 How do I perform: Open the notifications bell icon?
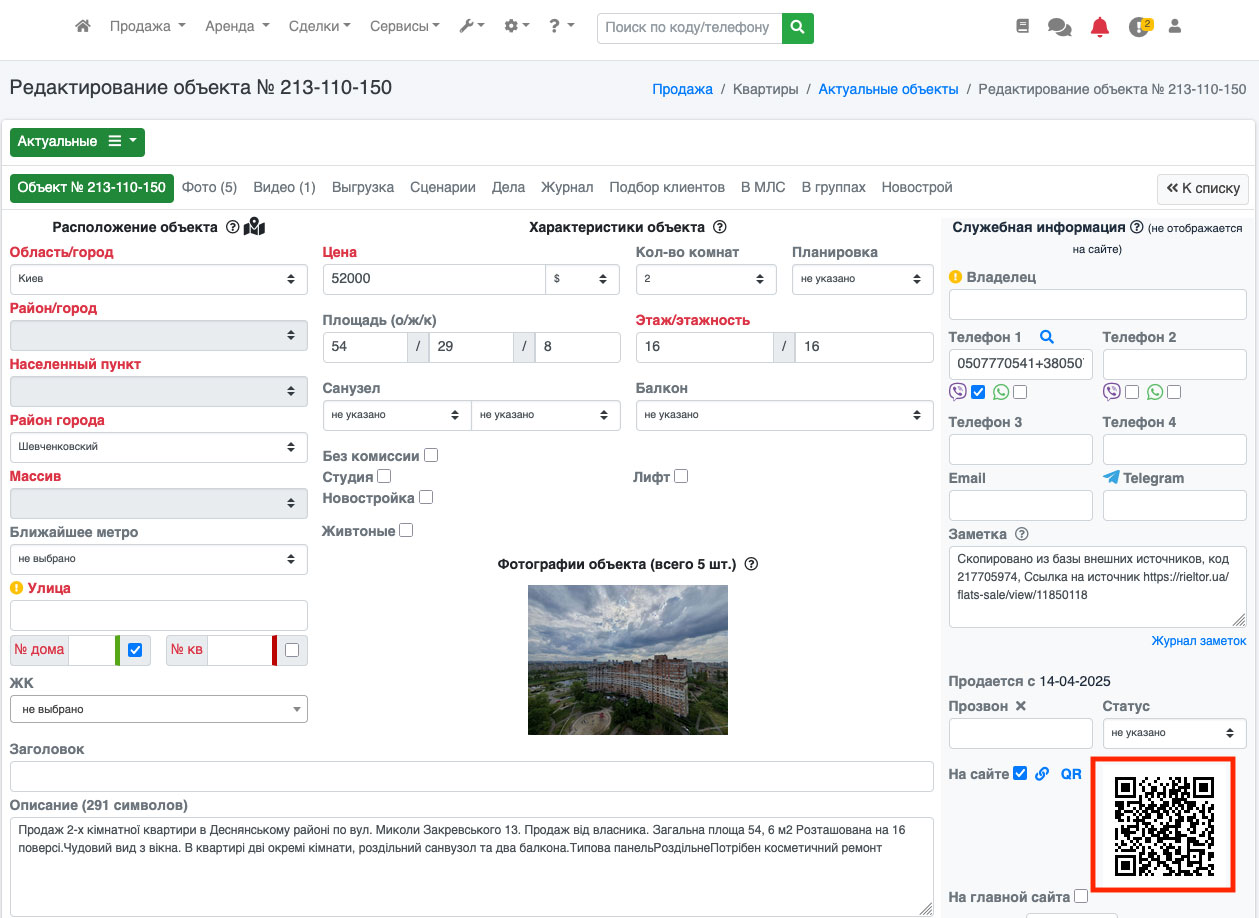[1099, 27]
